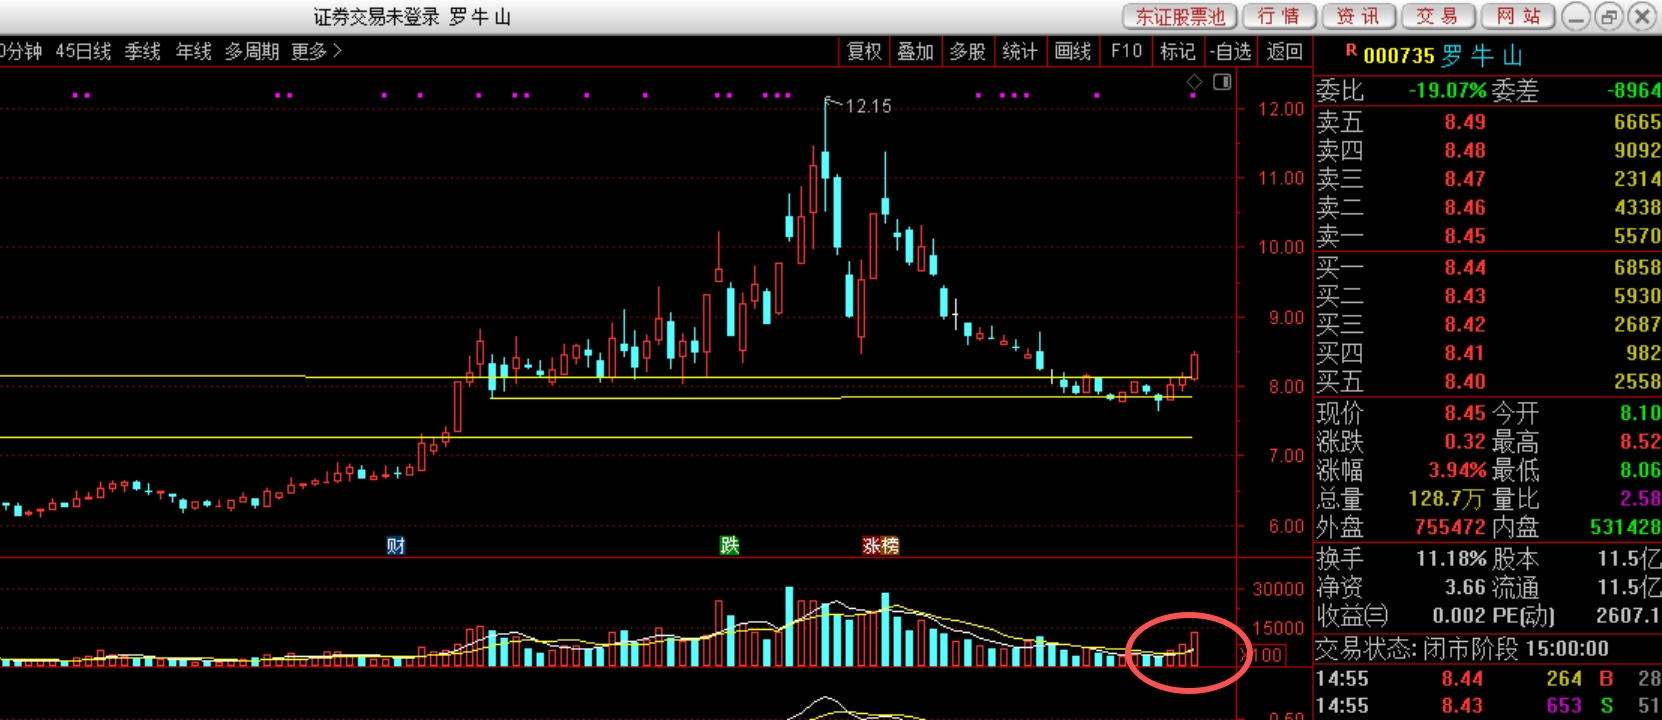Click trading status 闭市阶段 15:00:00
This screenshot has width=1662, height=720.
pos(1515,649)
